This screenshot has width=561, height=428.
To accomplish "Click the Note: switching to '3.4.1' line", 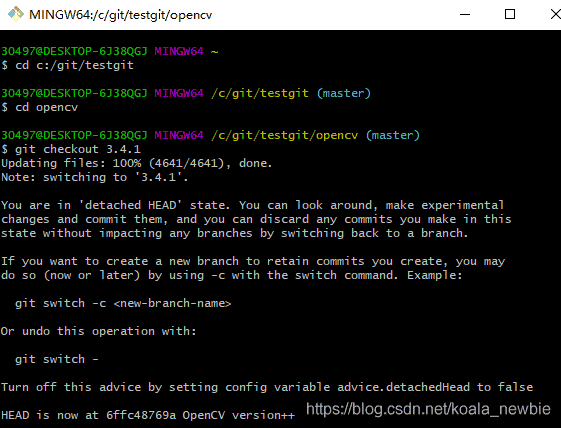I will (x=95, y=177).
